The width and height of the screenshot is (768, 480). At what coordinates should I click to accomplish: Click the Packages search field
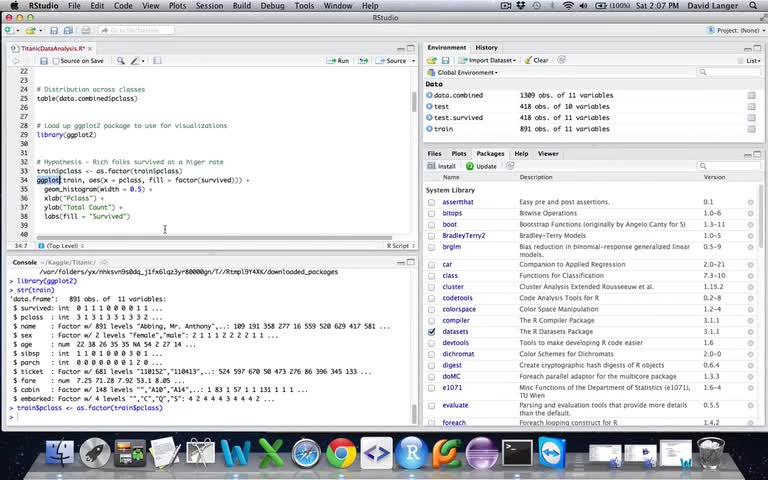tap(729, 166)
